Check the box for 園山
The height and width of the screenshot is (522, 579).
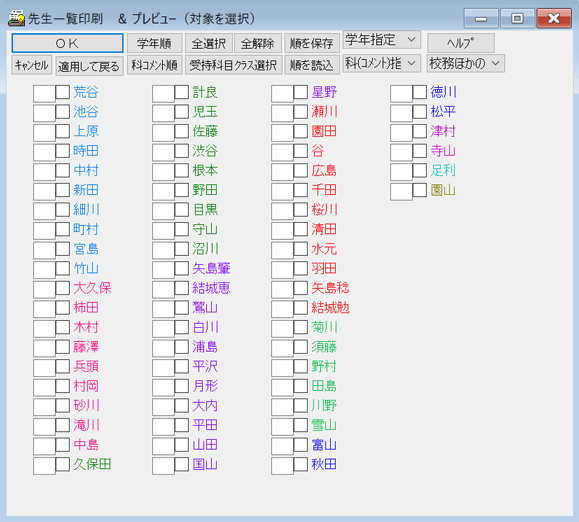pyautogui.click(x=419, y=190)
